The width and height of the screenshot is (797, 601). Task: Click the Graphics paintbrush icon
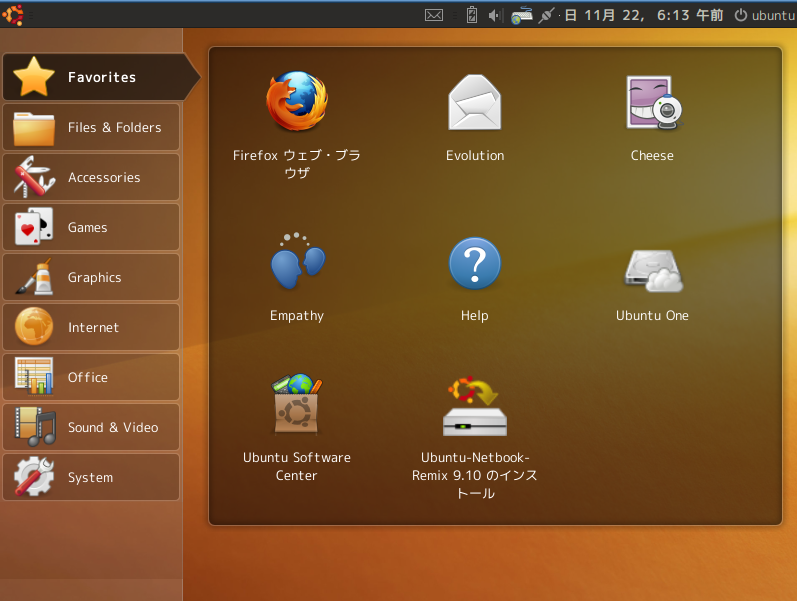coord(34,277)
